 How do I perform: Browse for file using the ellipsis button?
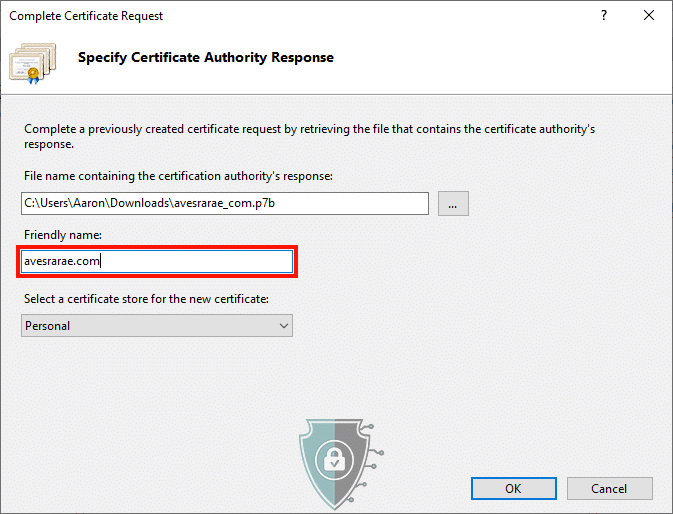pos(452,203)
